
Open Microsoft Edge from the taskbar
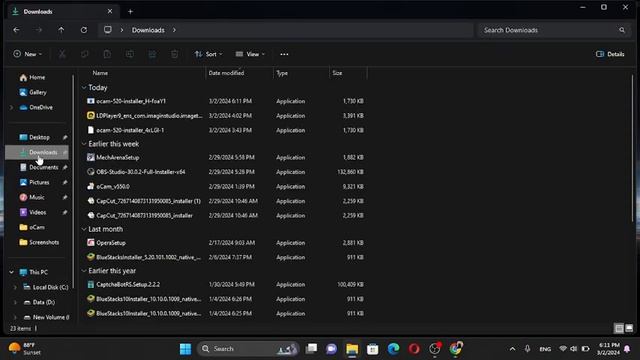(393, 349)
